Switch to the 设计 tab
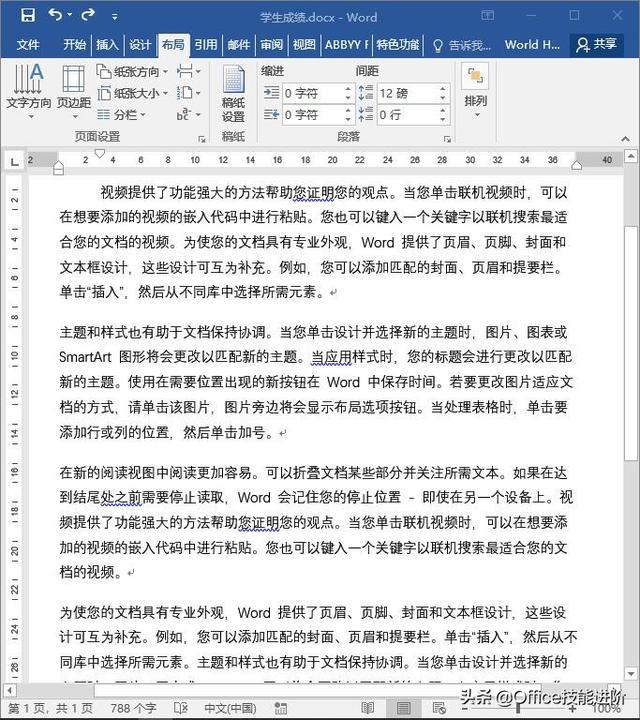640x720 pixels. [x=140, y=45]
